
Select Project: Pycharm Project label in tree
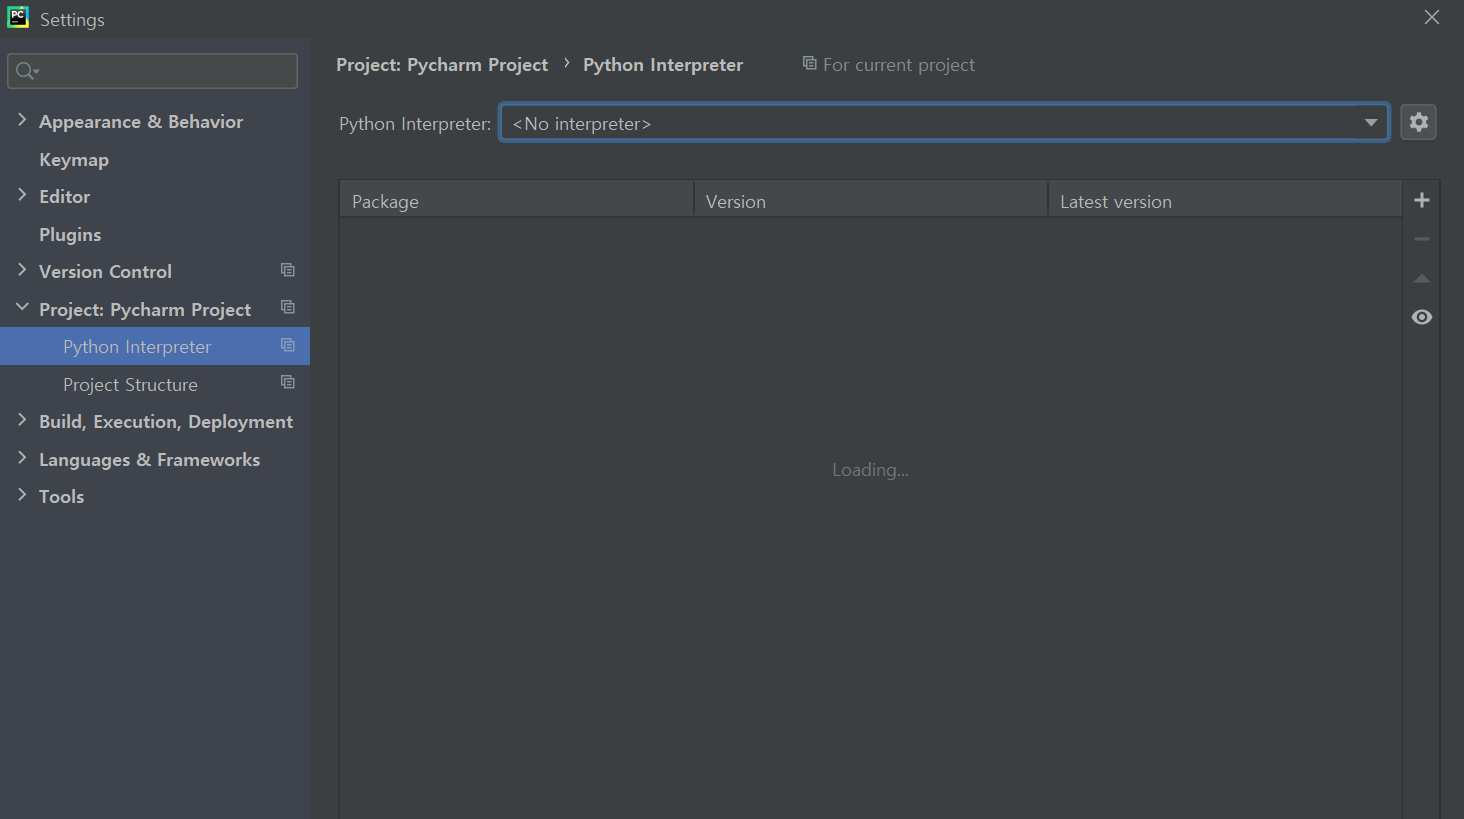[145, 310]
